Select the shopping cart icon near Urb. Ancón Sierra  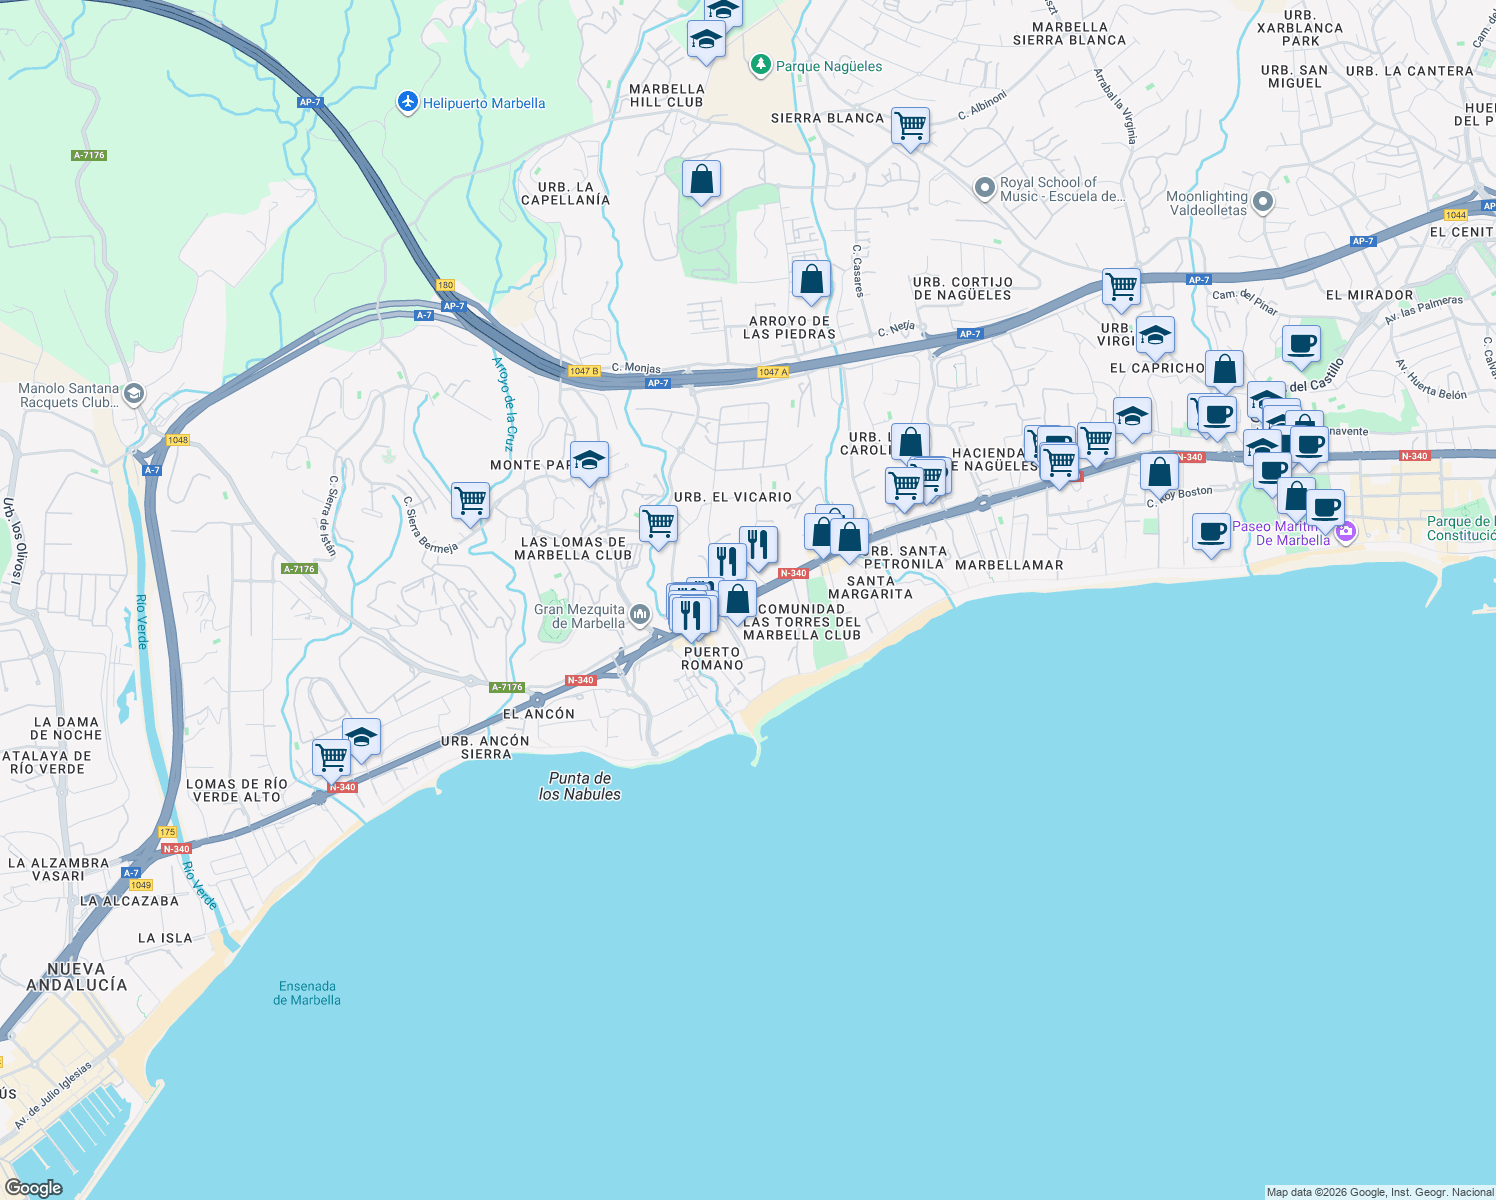(330, 757)
